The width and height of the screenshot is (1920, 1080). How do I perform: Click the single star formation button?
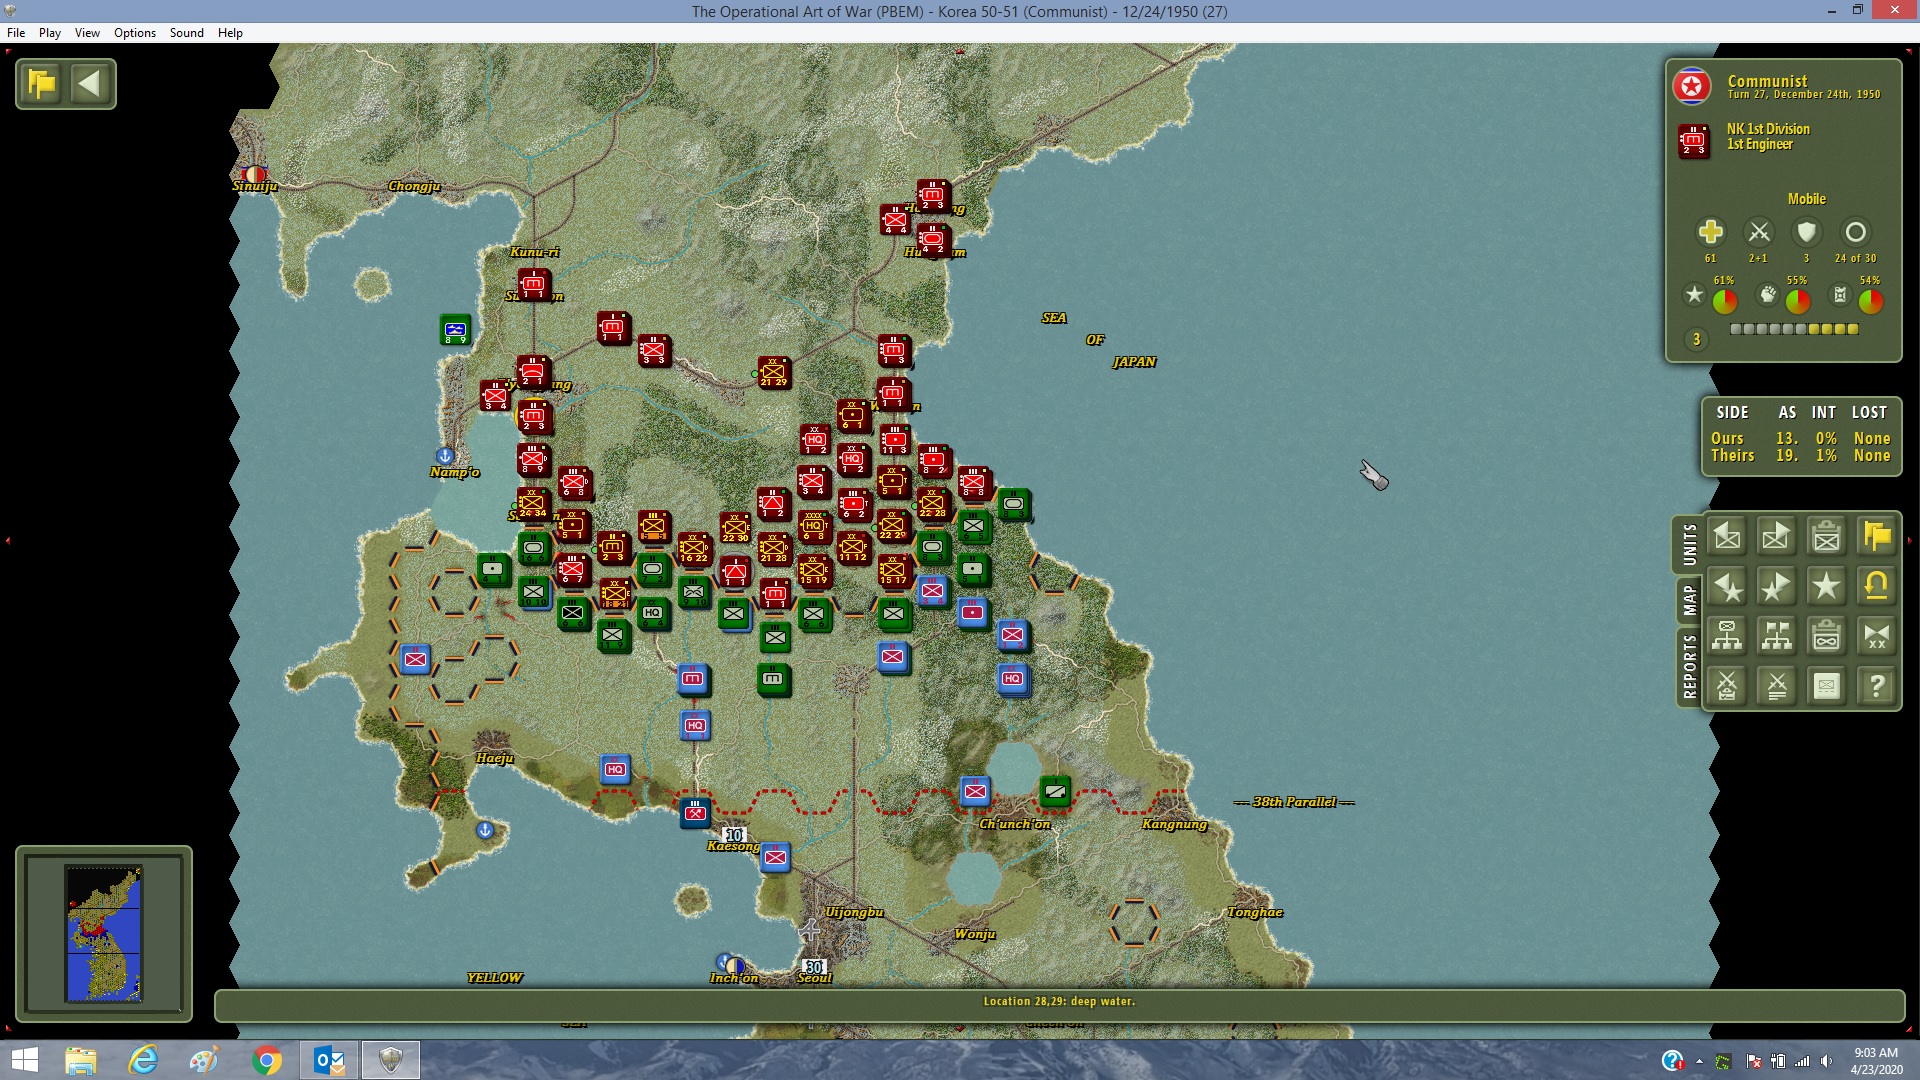coord(1827,587)
